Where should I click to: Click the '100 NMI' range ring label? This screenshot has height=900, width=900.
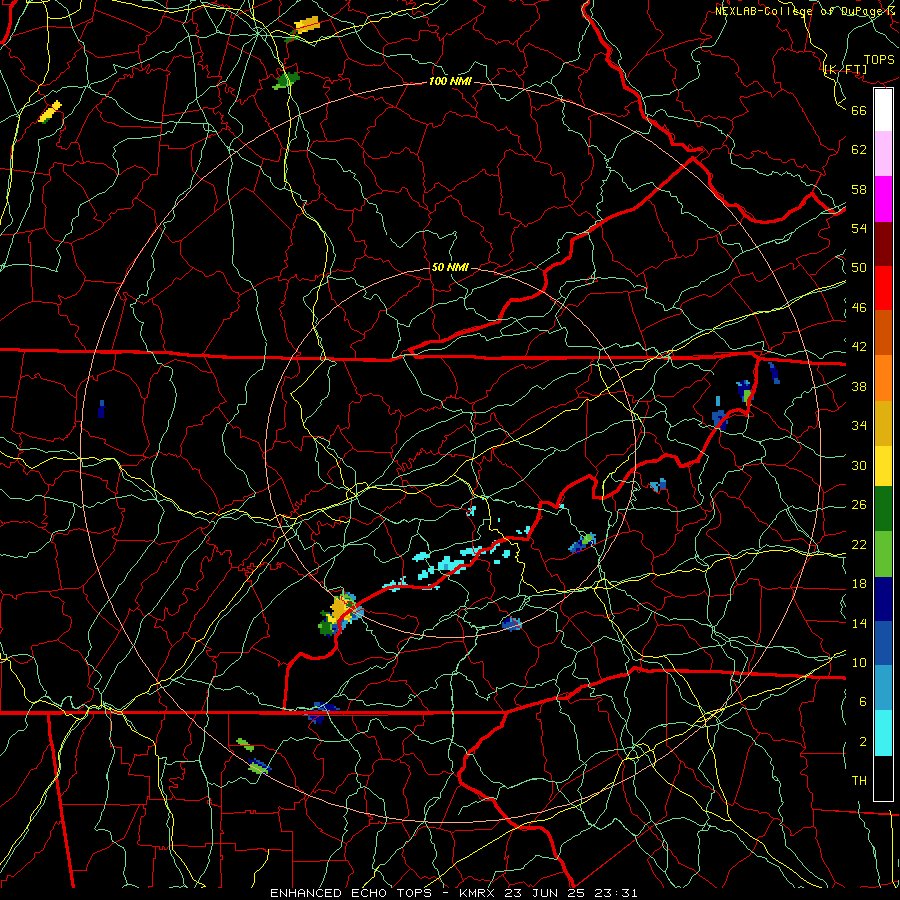point(450,82)
